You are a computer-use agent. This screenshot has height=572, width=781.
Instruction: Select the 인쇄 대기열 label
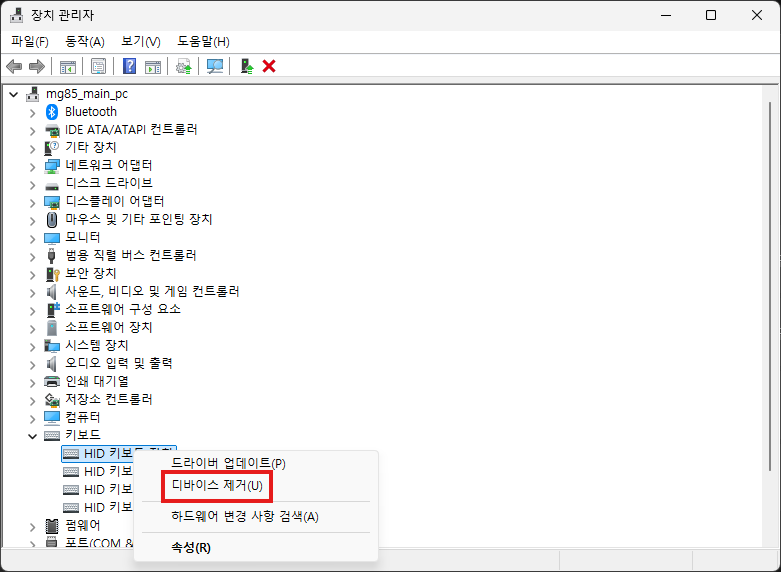(x=97, y=381)
